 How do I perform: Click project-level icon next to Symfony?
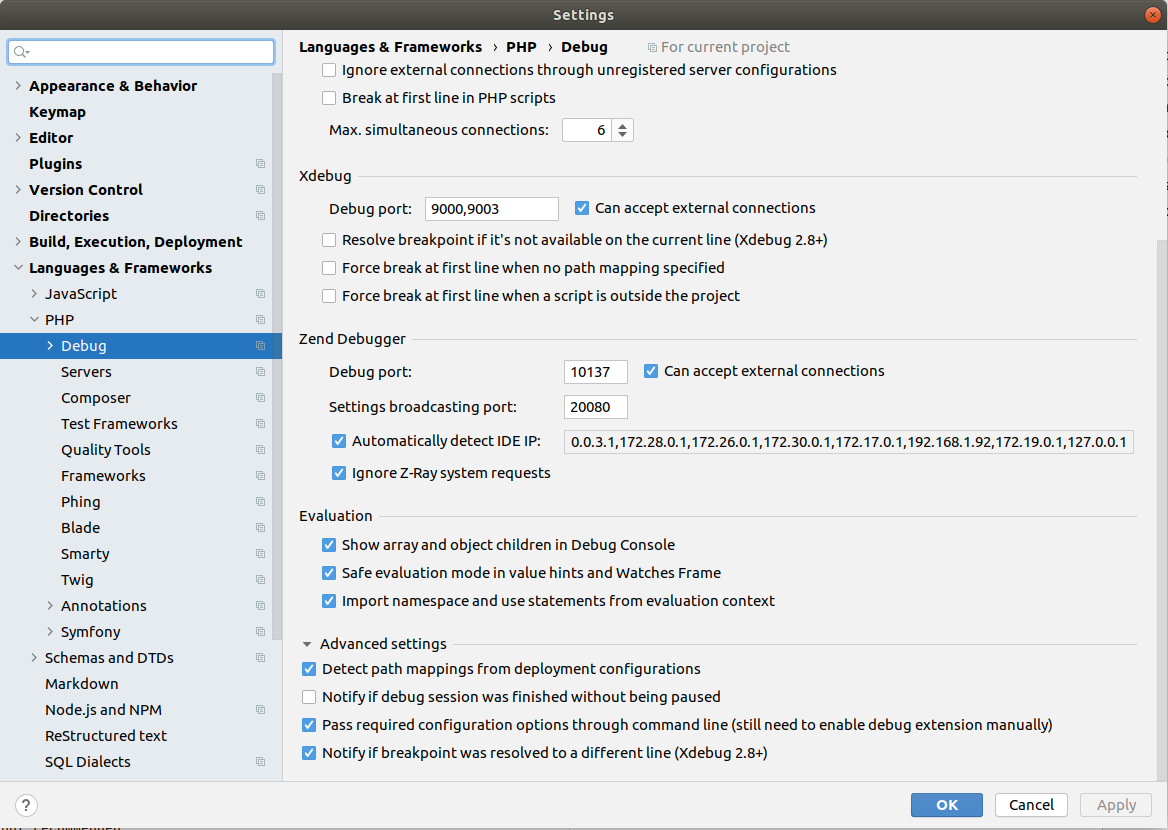[260, 632]
